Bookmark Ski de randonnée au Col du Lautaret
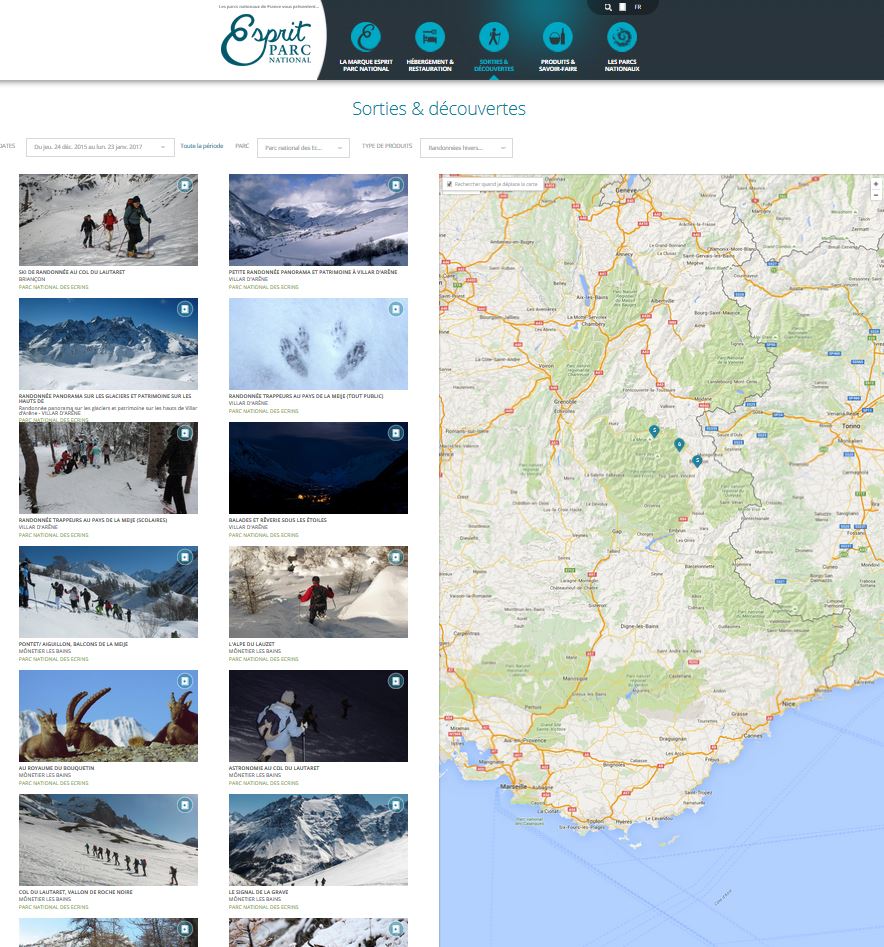 tap(185, 185)
